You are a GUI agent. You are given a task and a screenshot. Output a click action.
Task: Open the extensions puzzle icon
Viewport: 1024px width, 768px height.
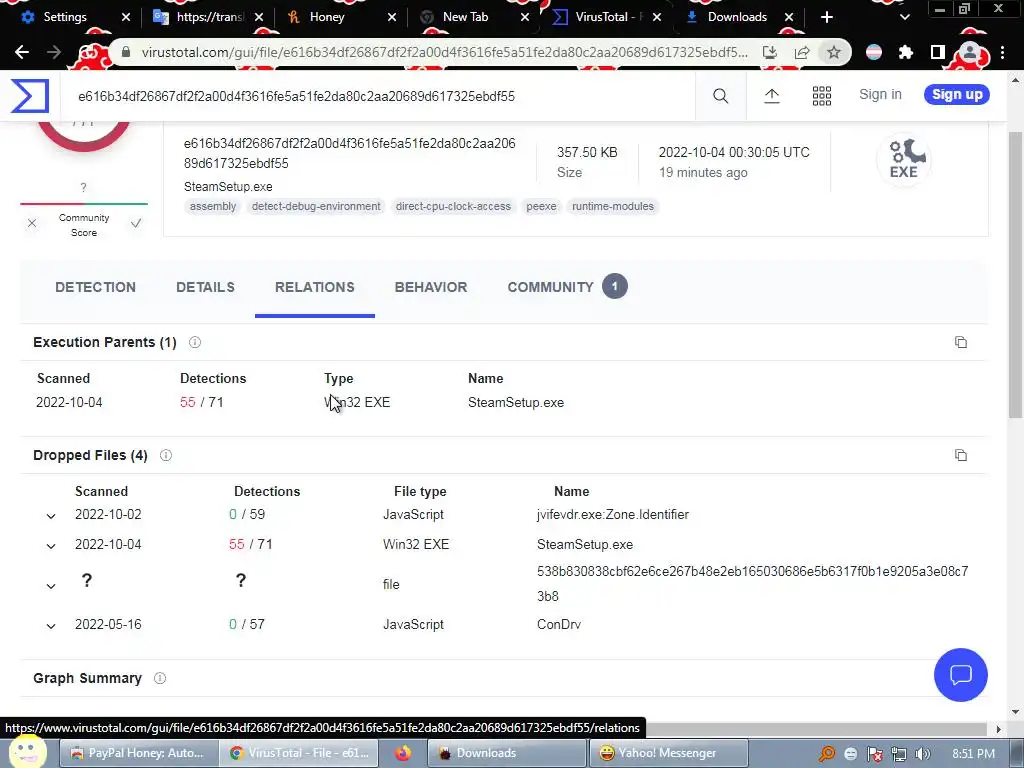coord(905,52)
